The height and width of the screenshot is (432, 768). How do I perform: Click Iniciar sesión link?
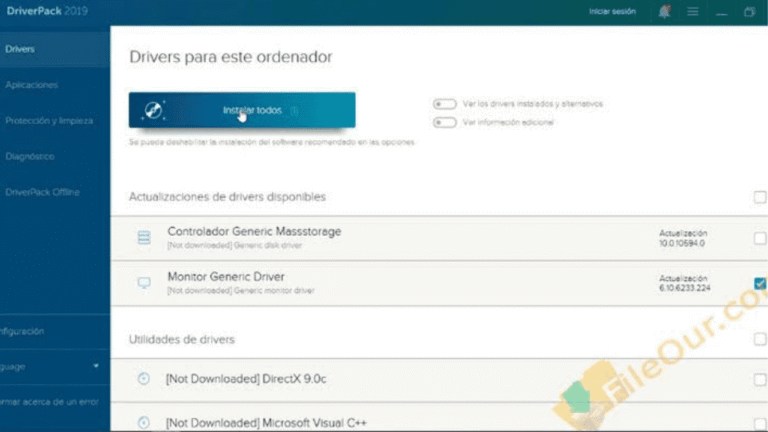(x=612, y=11)
